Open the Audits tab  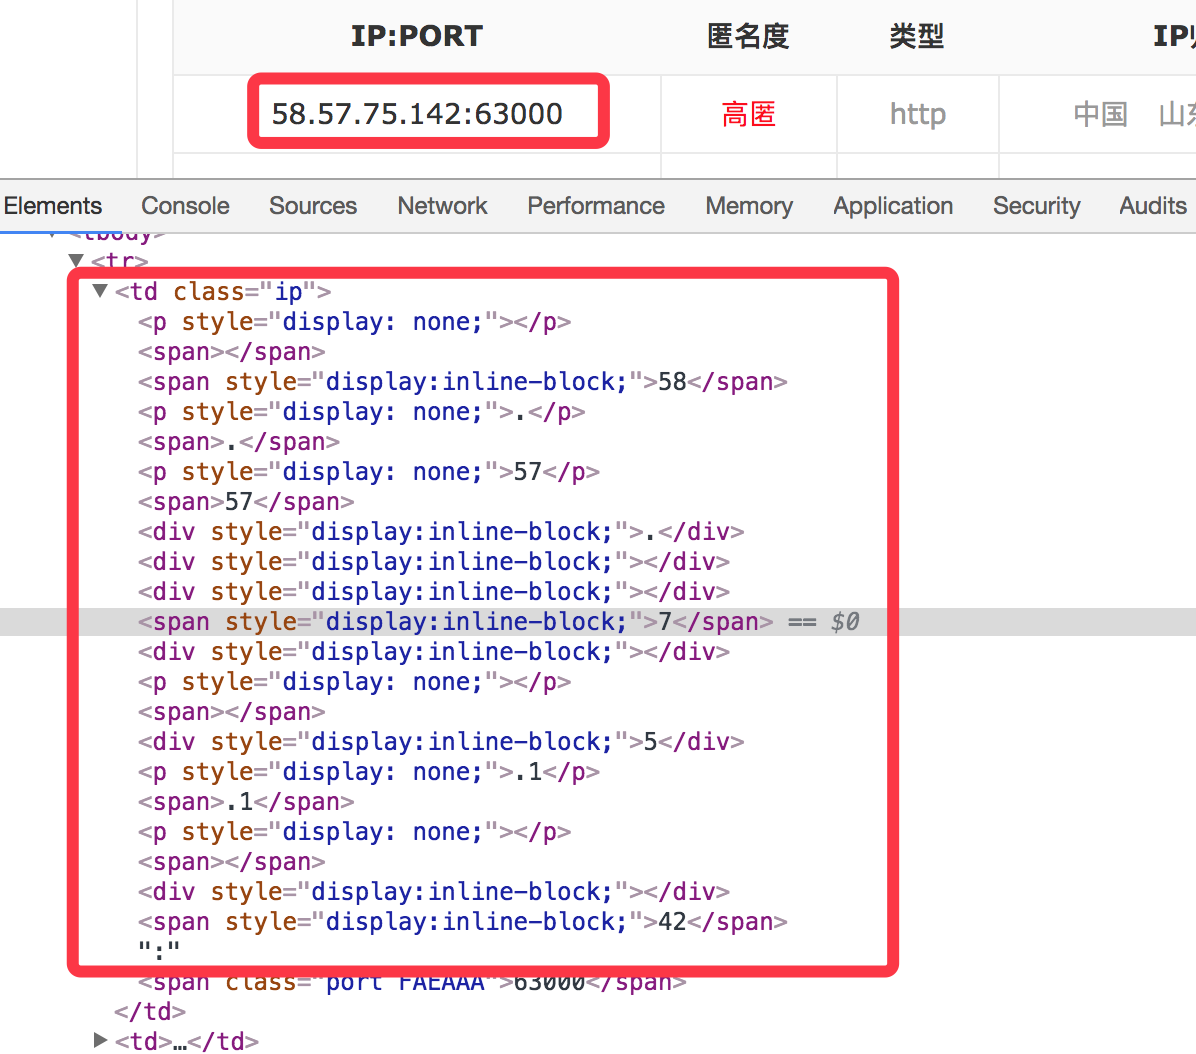pyautogui.click(x=1152, y=206)
